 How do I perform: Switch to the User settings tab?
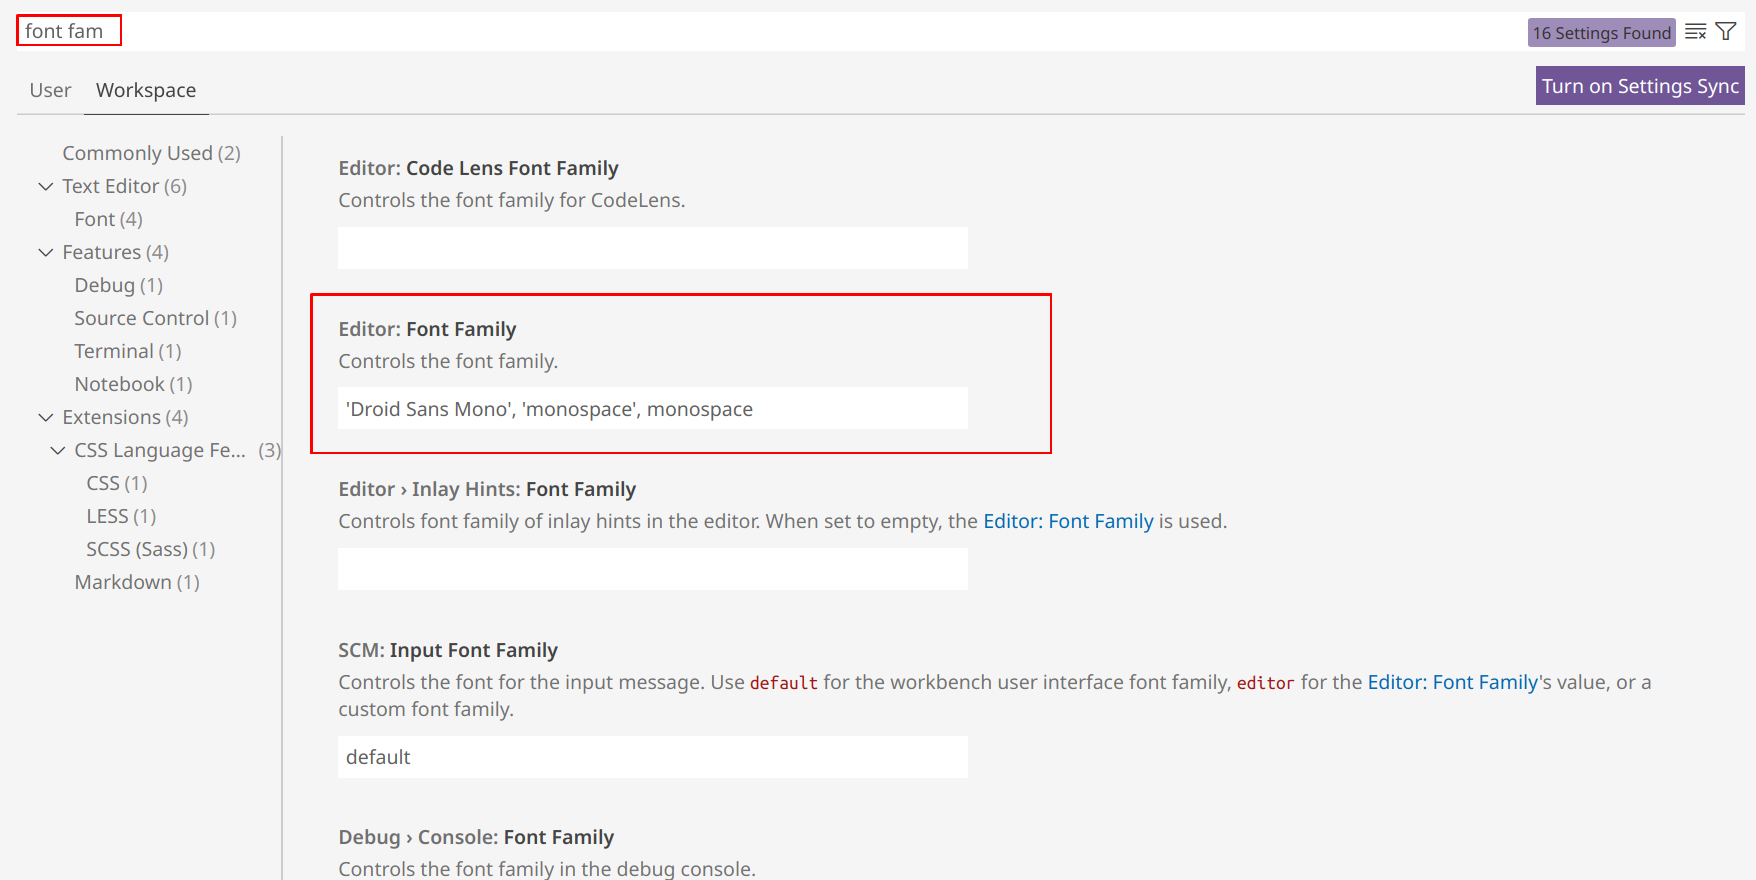click(x=50, y=90)
